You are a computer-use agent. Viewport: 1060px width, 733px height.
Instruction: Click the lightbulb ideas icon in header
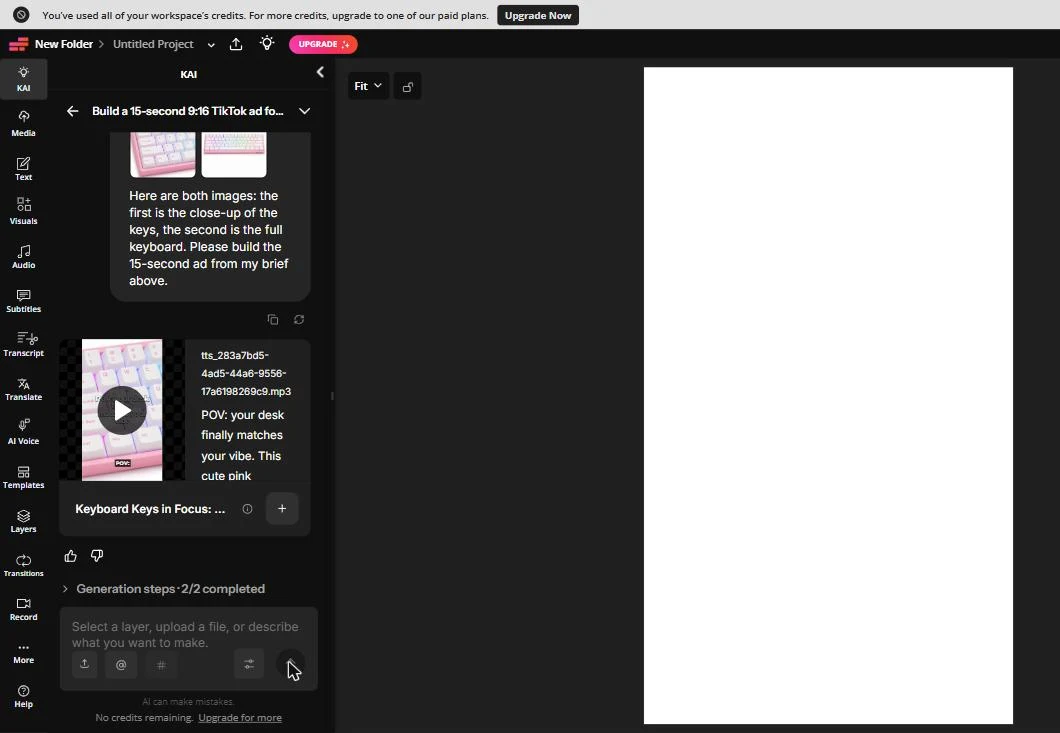[267, 44]
